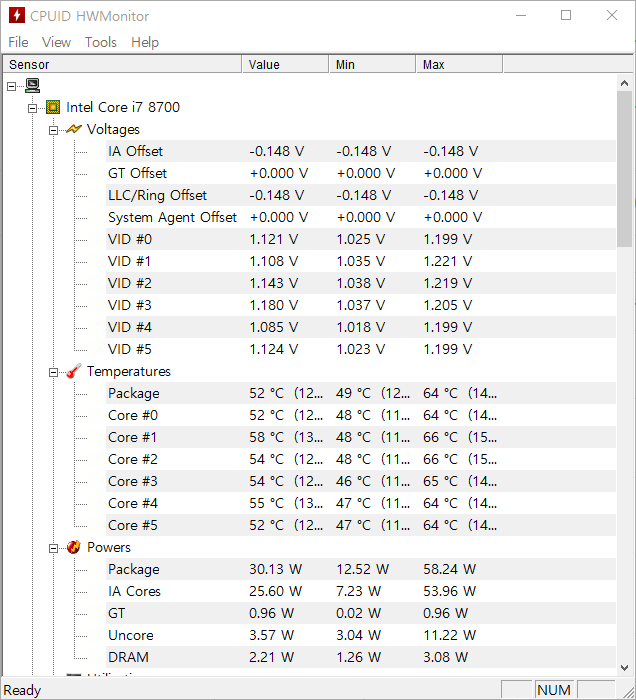Click the 7.23 W minimum IA Cores value
Screen dimensions: 636x700
pyautogui.click(x=358, y=591)
